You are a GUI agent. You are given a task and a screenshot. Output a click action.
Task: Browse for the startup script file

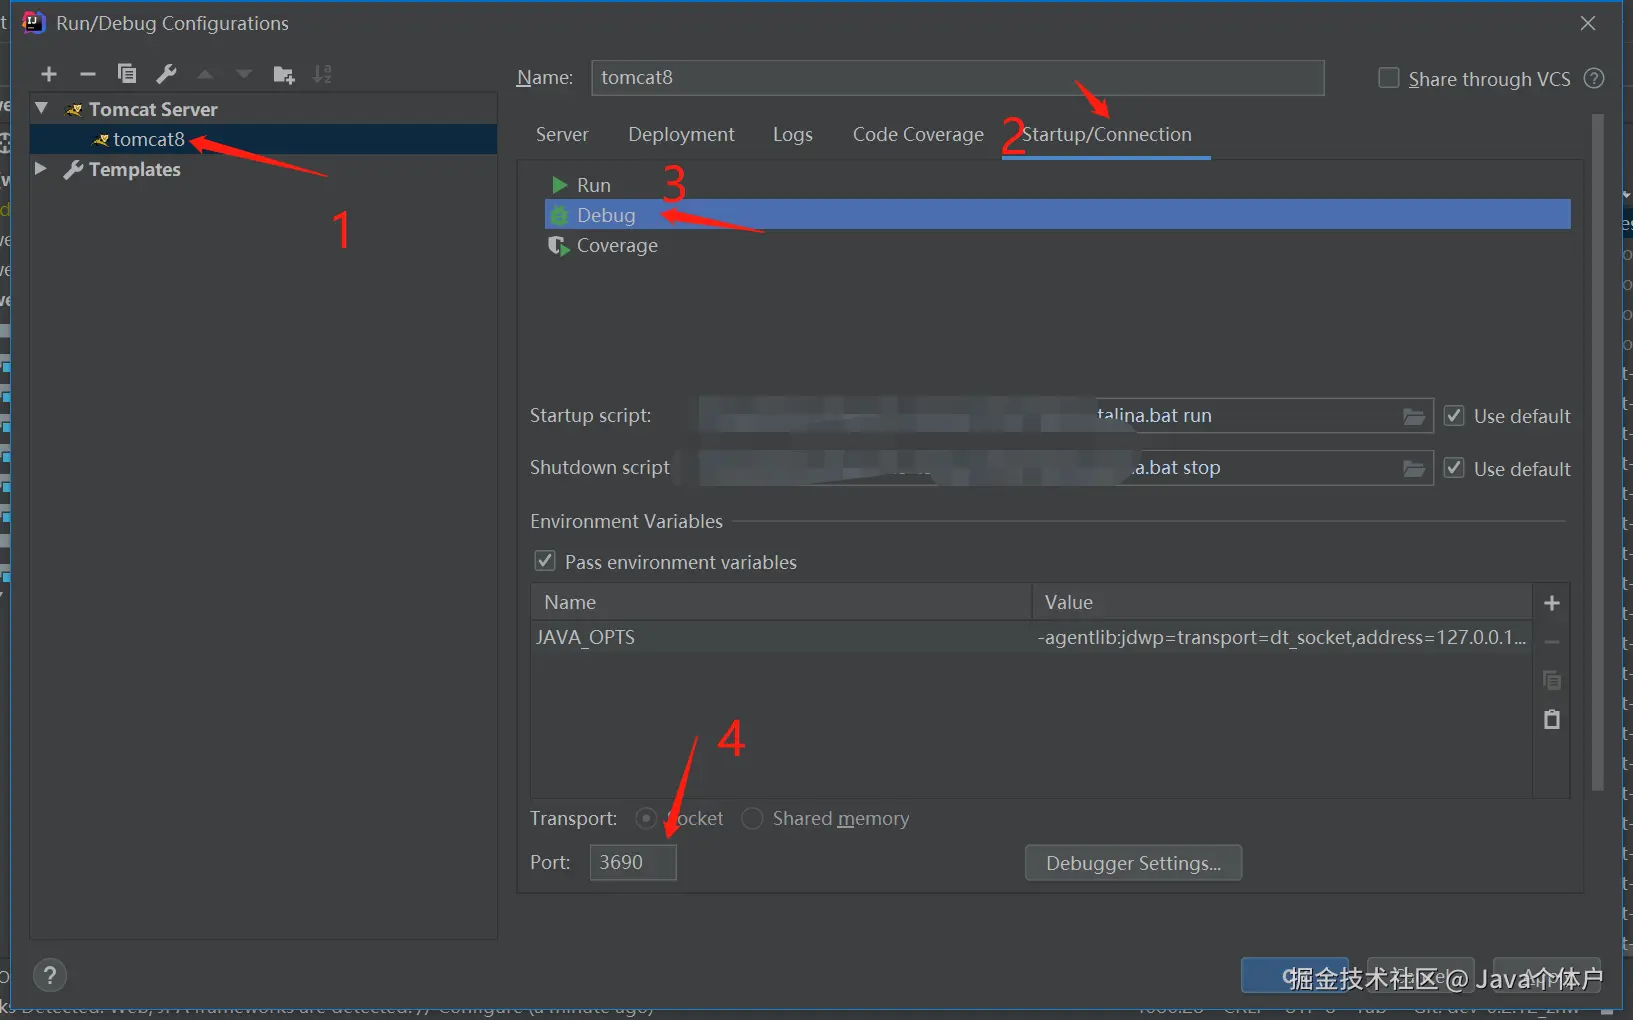1414,416
